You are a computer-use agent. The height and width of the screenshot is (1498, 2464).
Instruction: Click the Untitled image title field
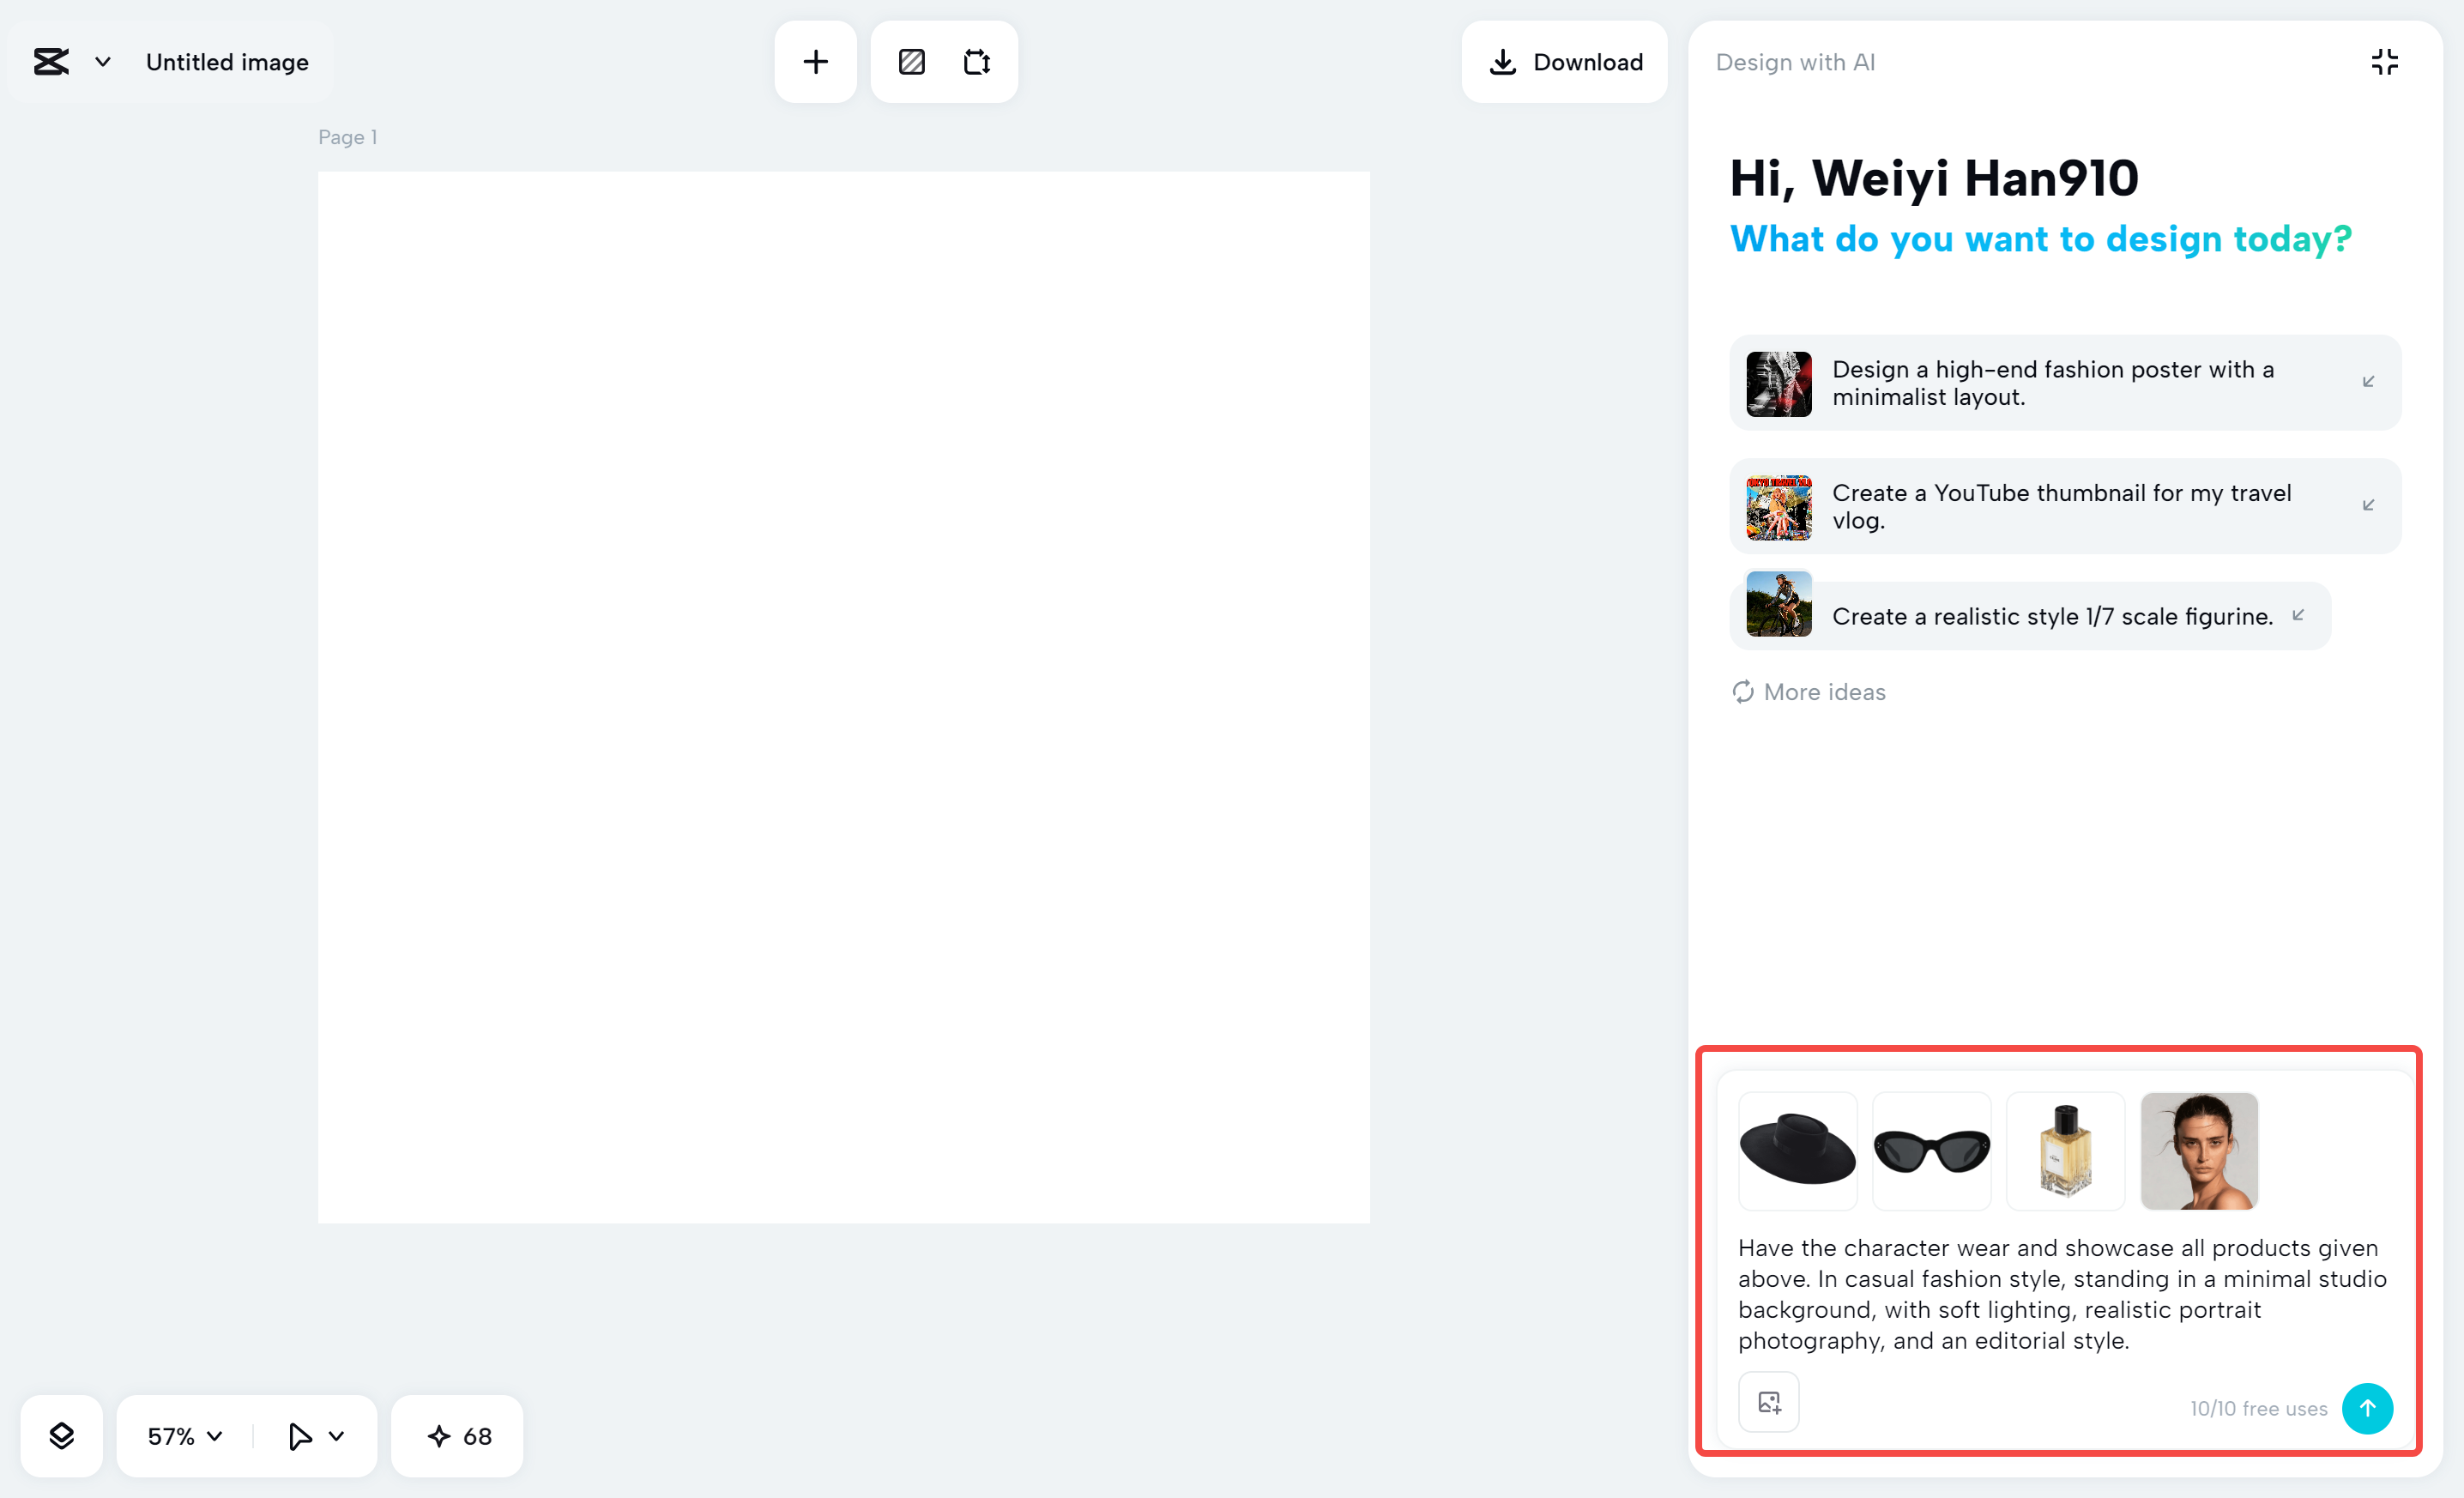(227, 62)
